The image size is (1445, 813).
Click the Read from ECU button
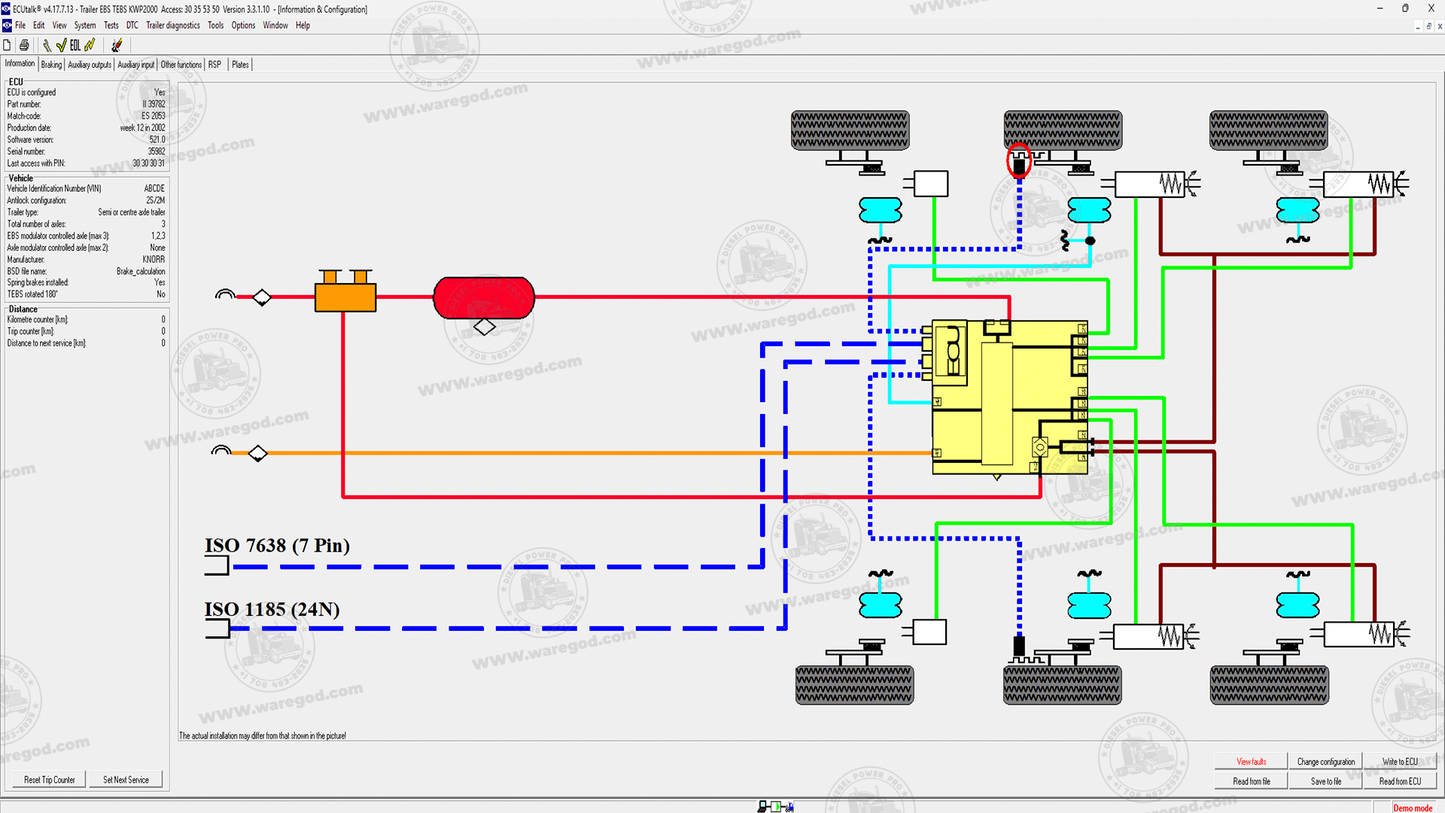[1400, 781]
